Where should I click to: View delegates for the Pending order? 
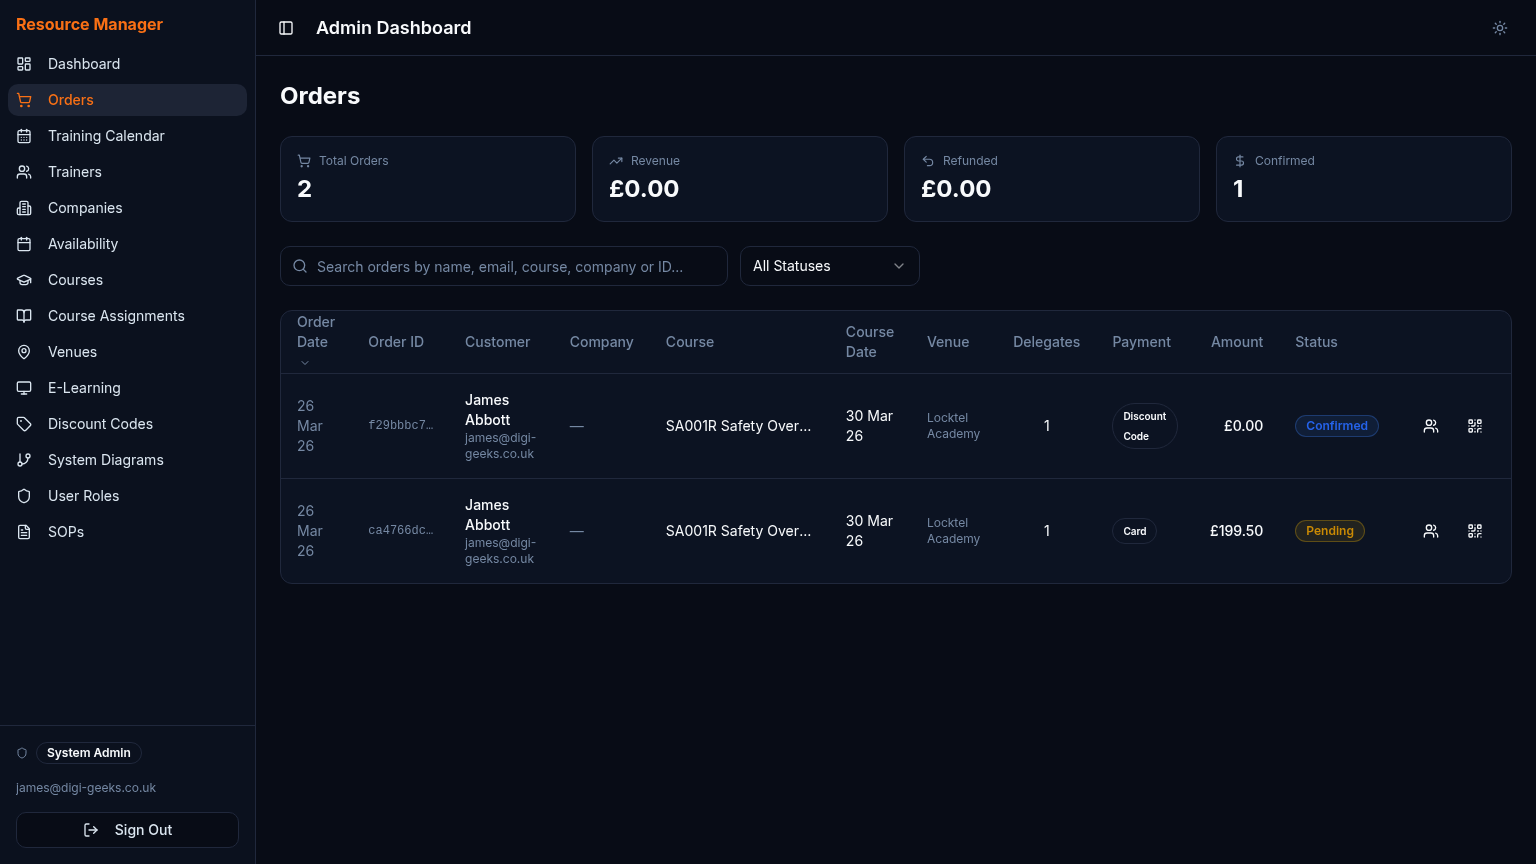click(1431, 531)
